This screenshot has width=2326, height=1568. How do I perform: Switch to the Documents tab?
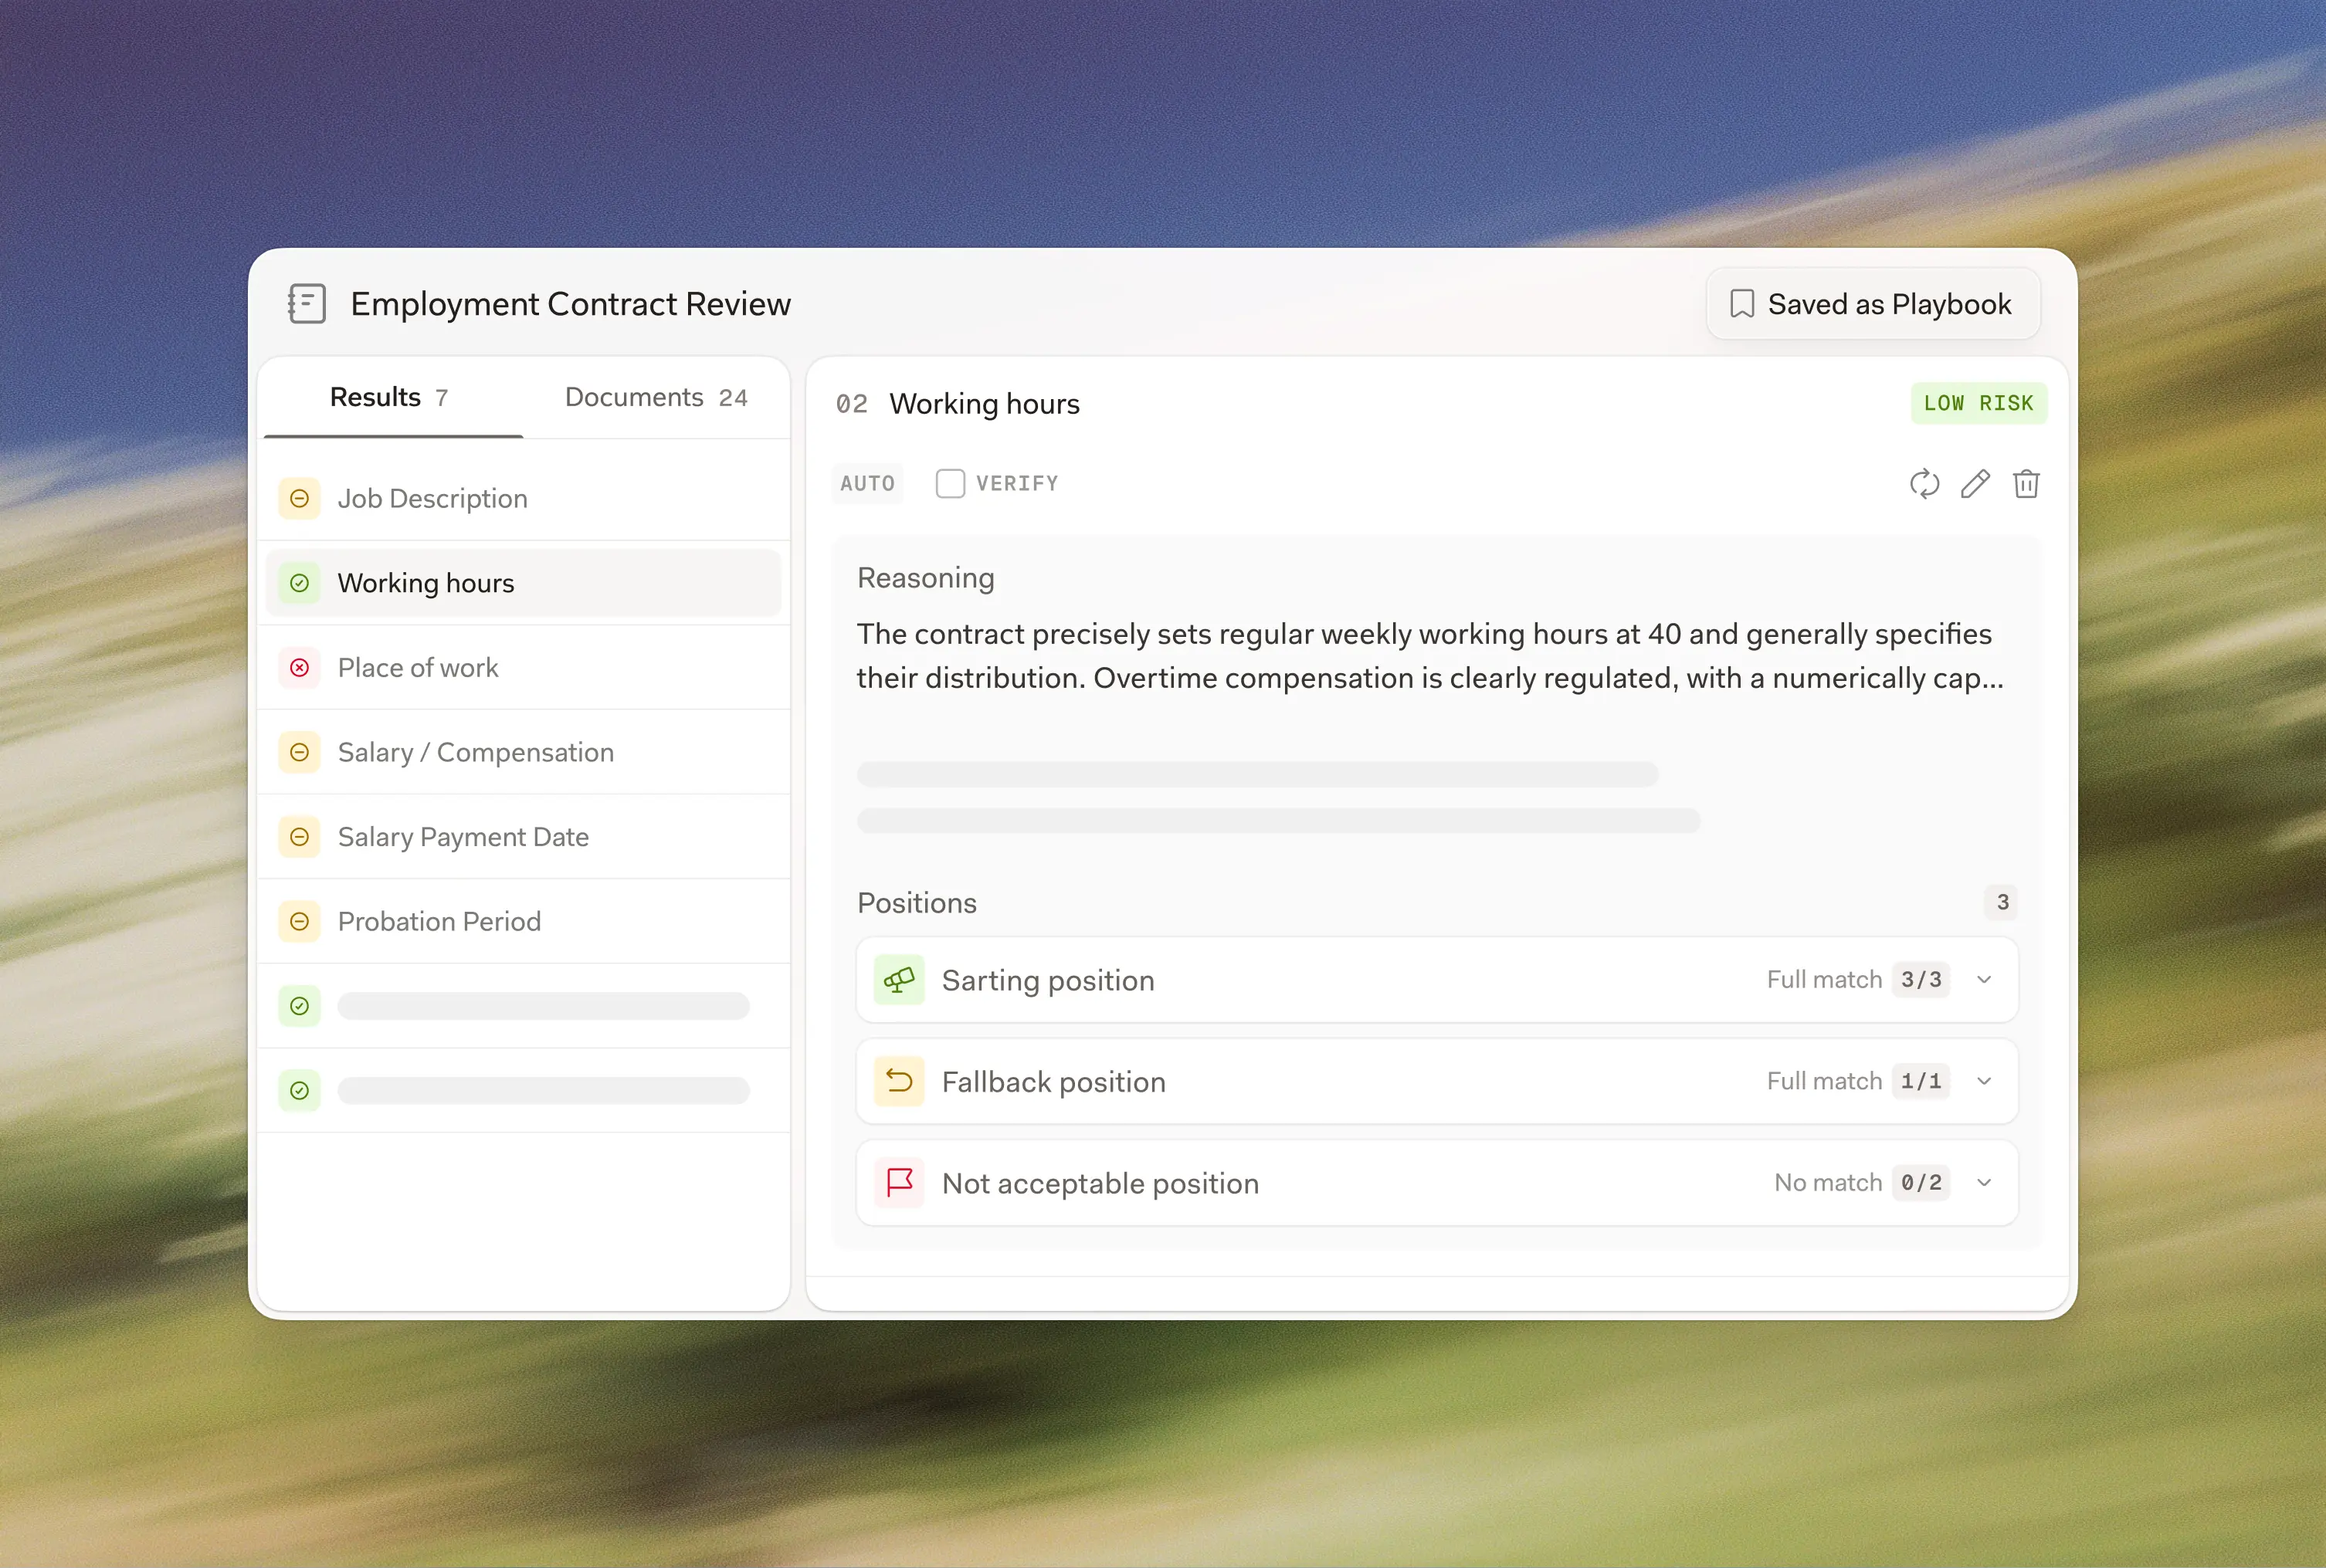pyautogui.click(x=656, y=398)
